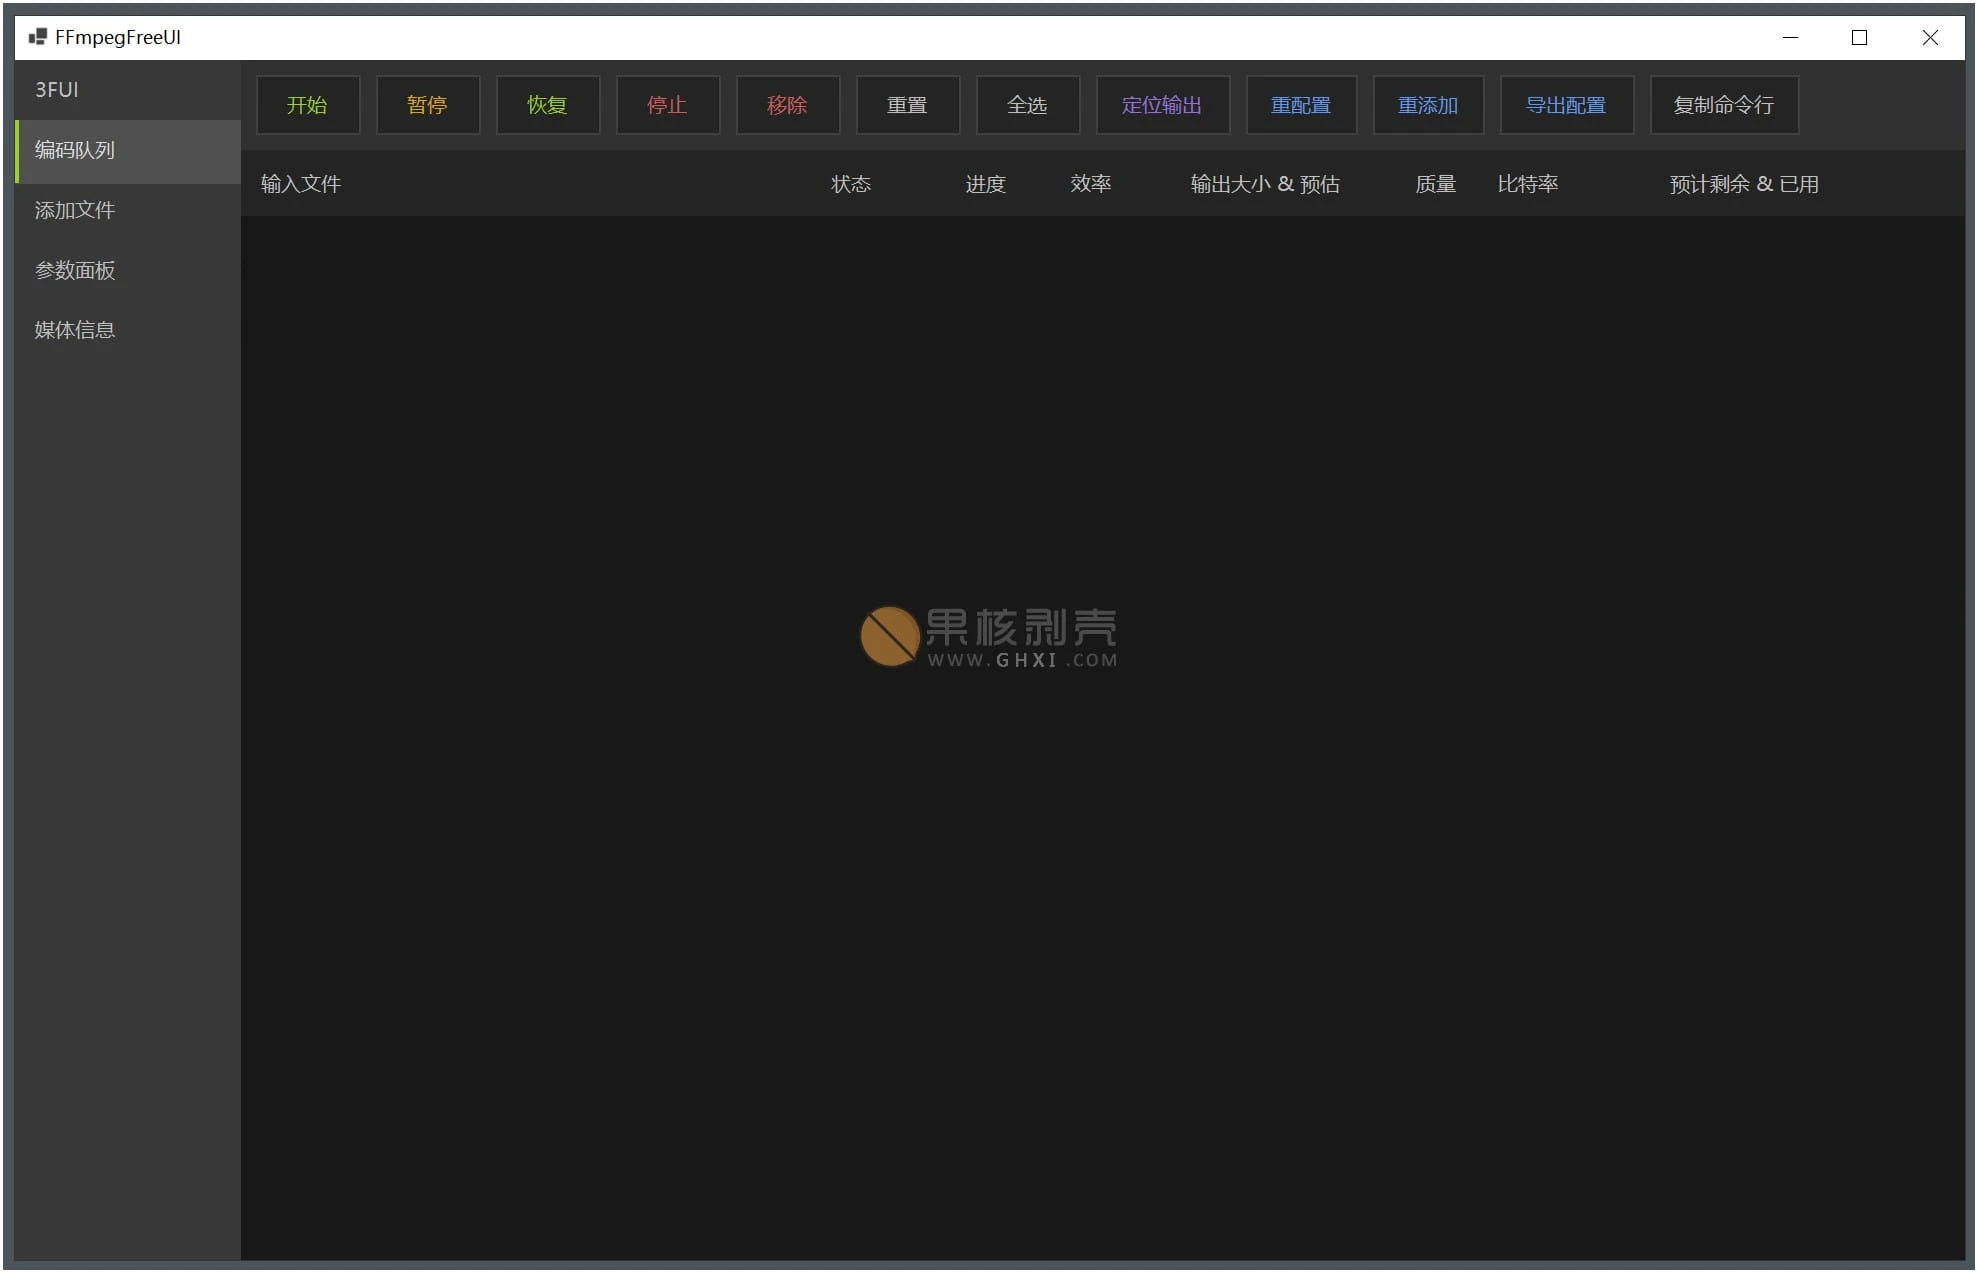Viewport: 1978px width, 1273px height.
Task: Select all items using 全选
Action: click(x=1027, y=104)
